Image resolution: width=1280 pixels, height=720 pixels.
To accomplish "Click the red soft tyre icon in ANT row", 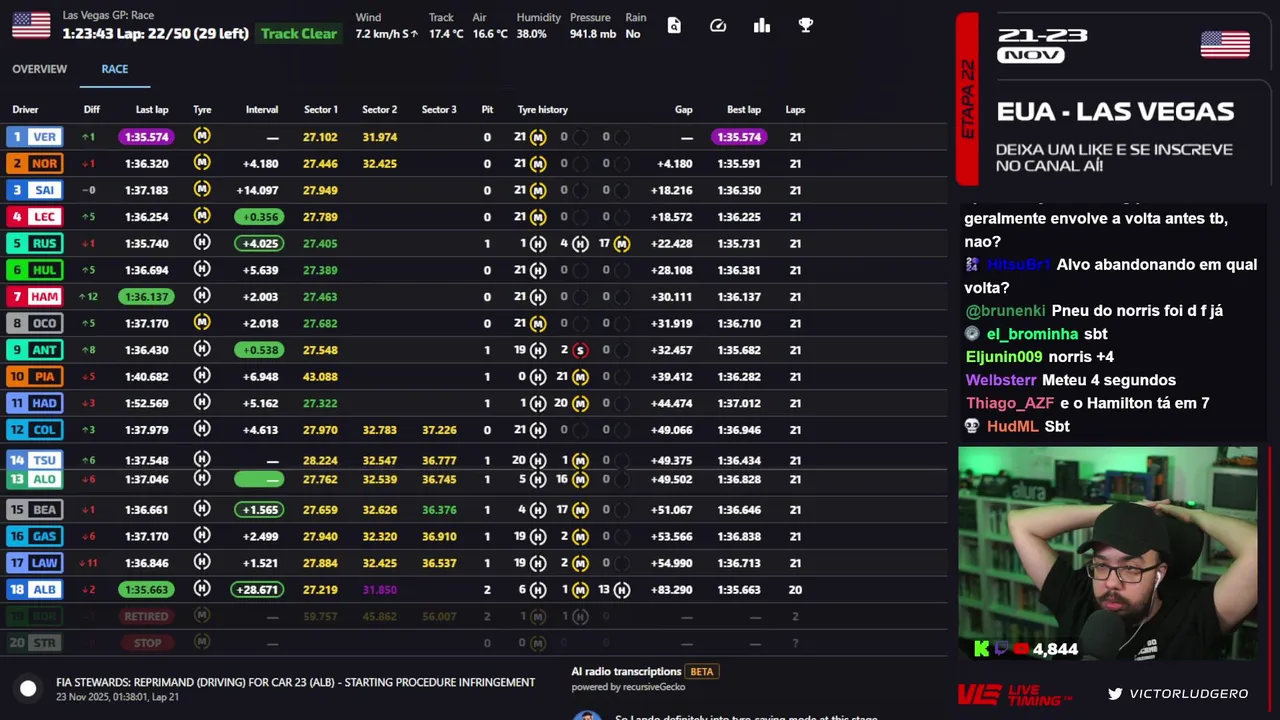I will click(580, 350).
